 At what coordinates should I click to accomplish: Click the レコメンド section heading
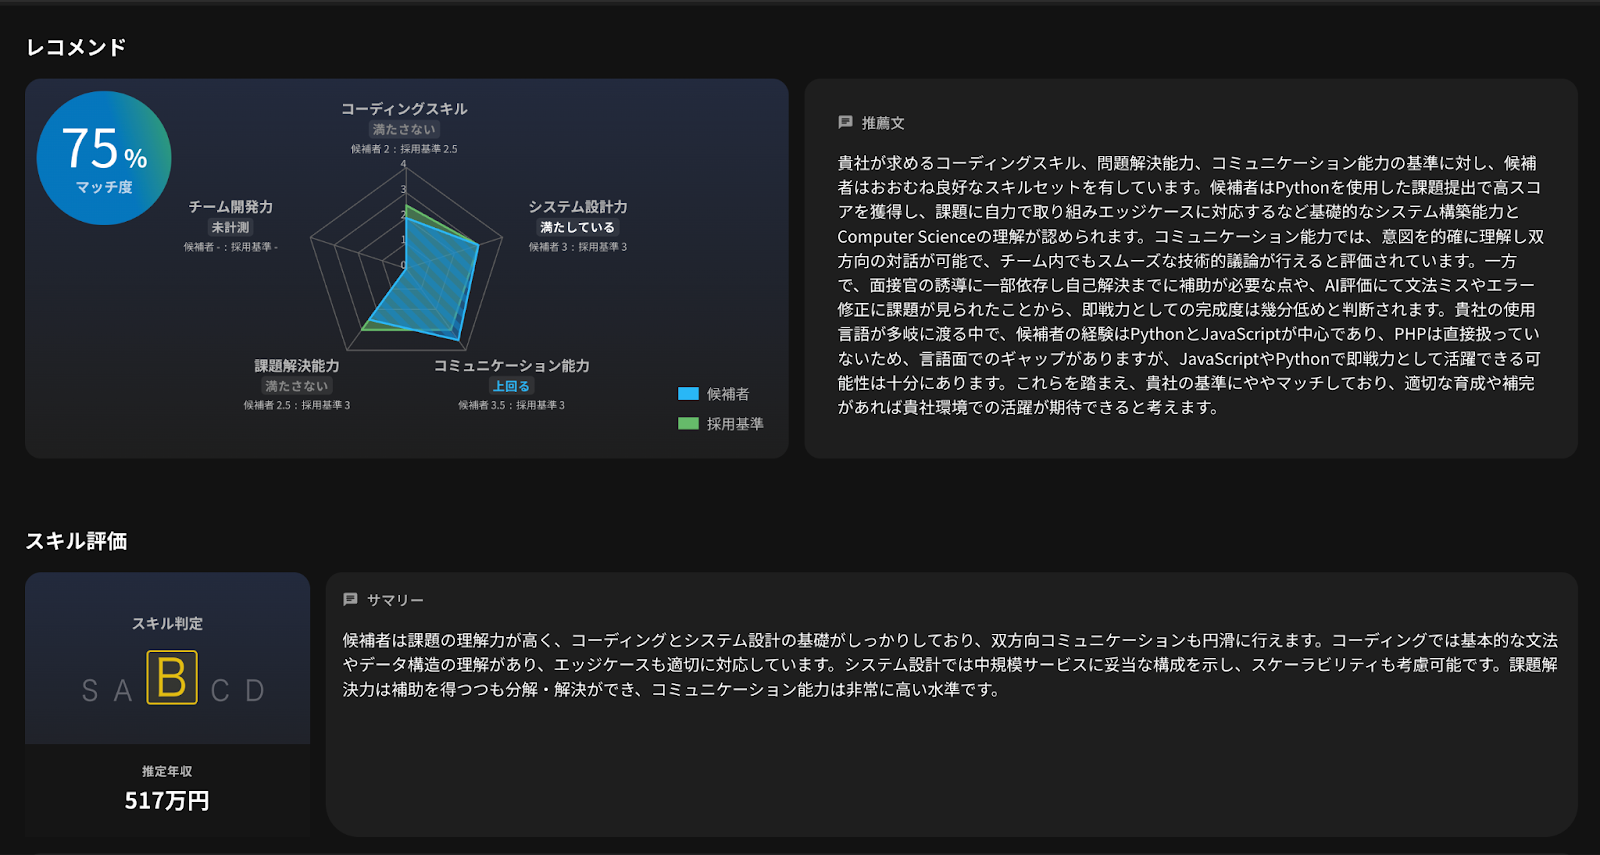click(x=76, y=47)
